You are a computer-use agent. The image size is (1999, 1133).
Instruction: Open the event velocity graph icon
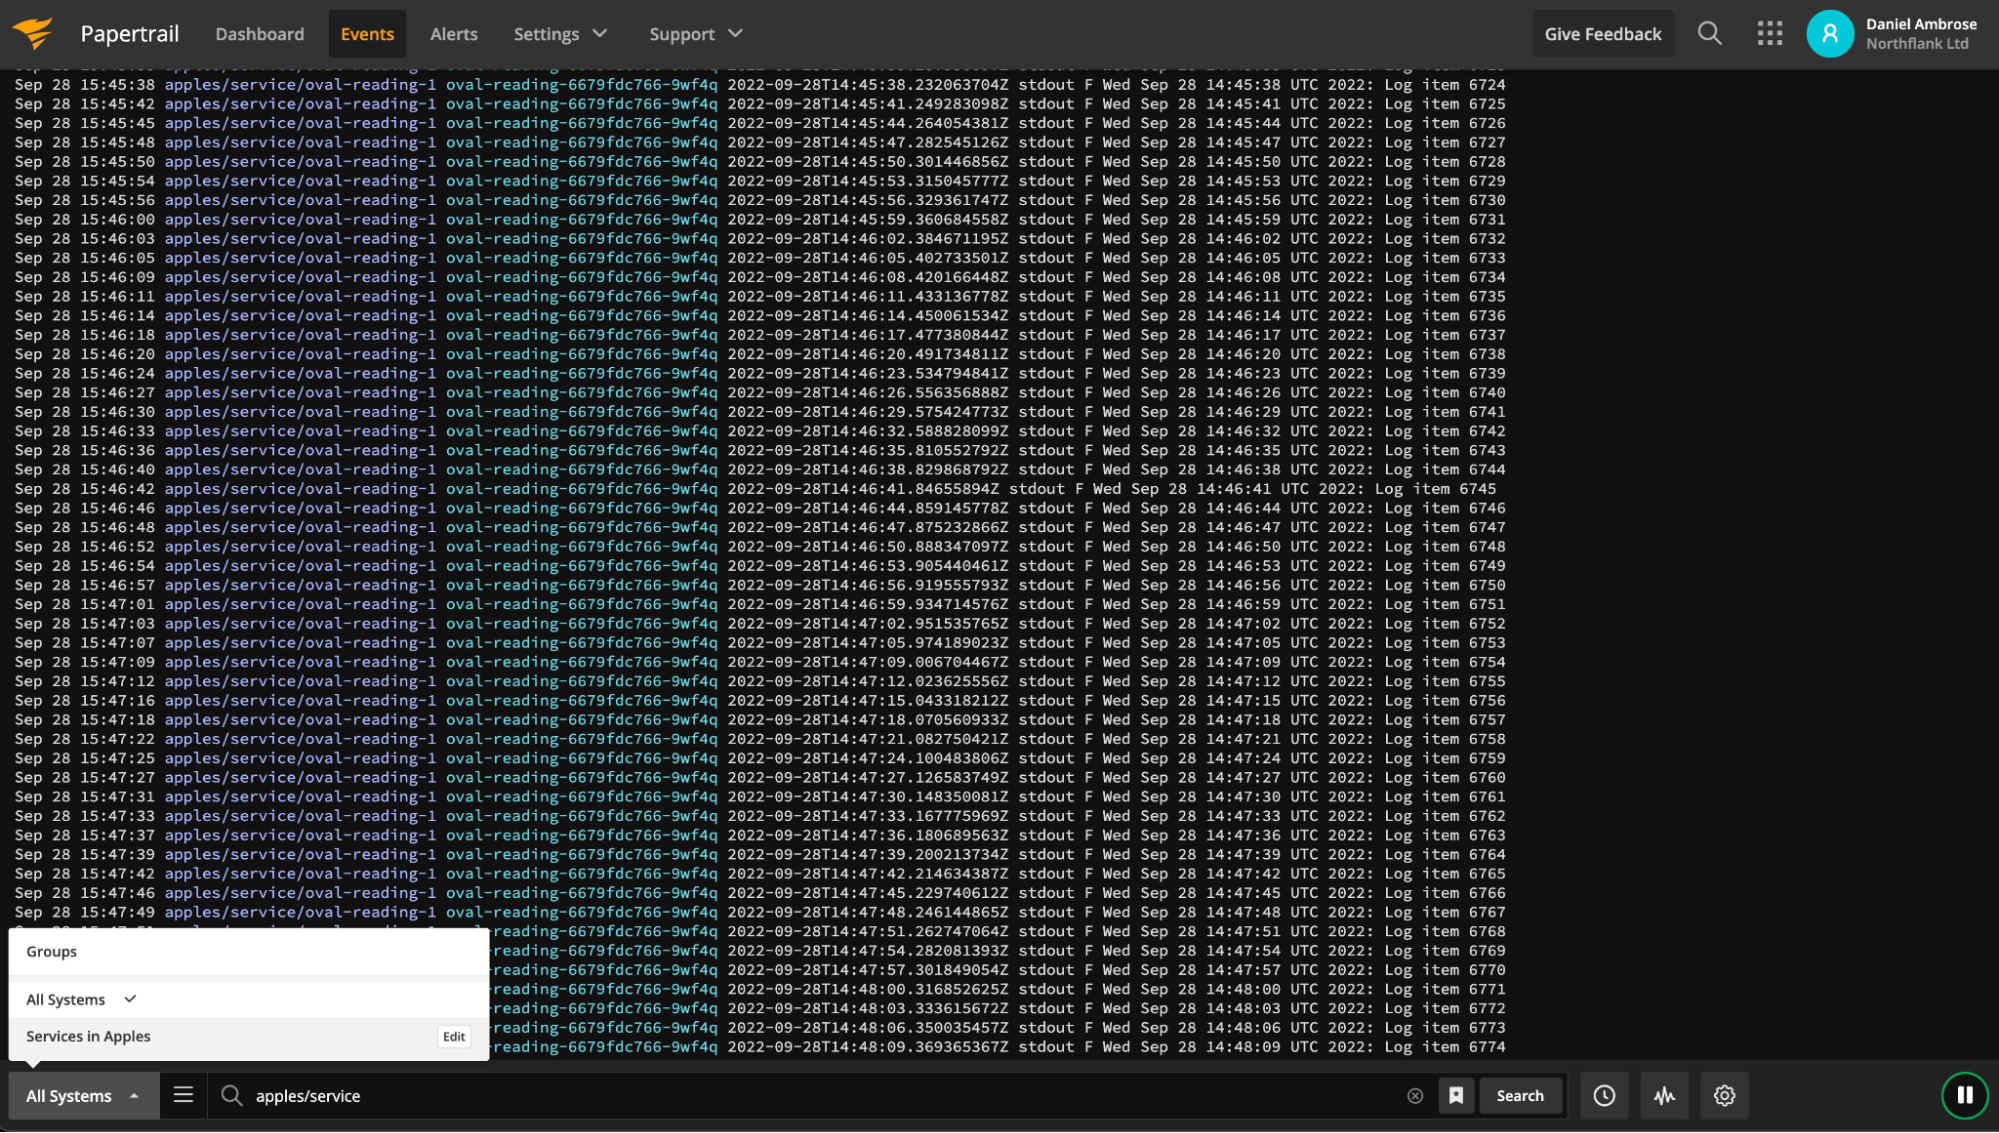click(1664, 1096)
